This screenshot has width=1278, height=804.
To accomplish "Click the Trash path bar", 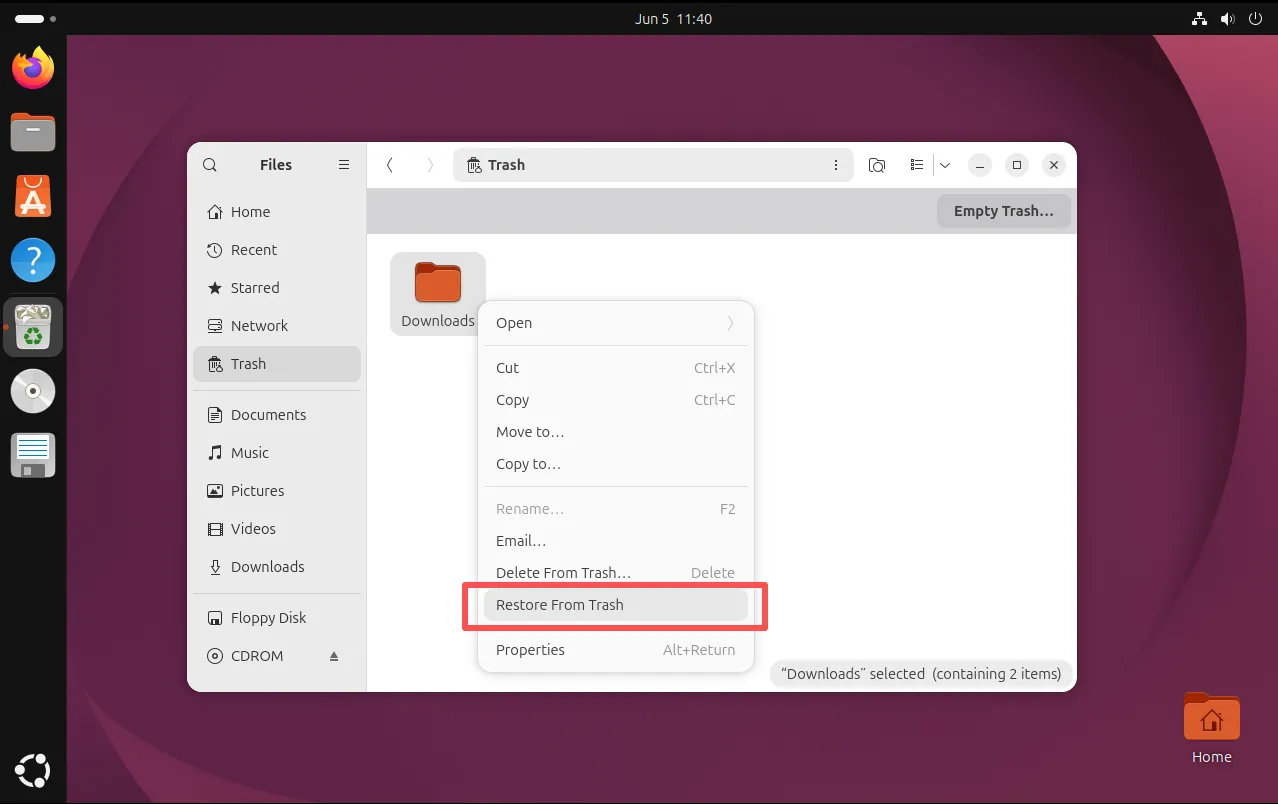I will coord(653,165).
